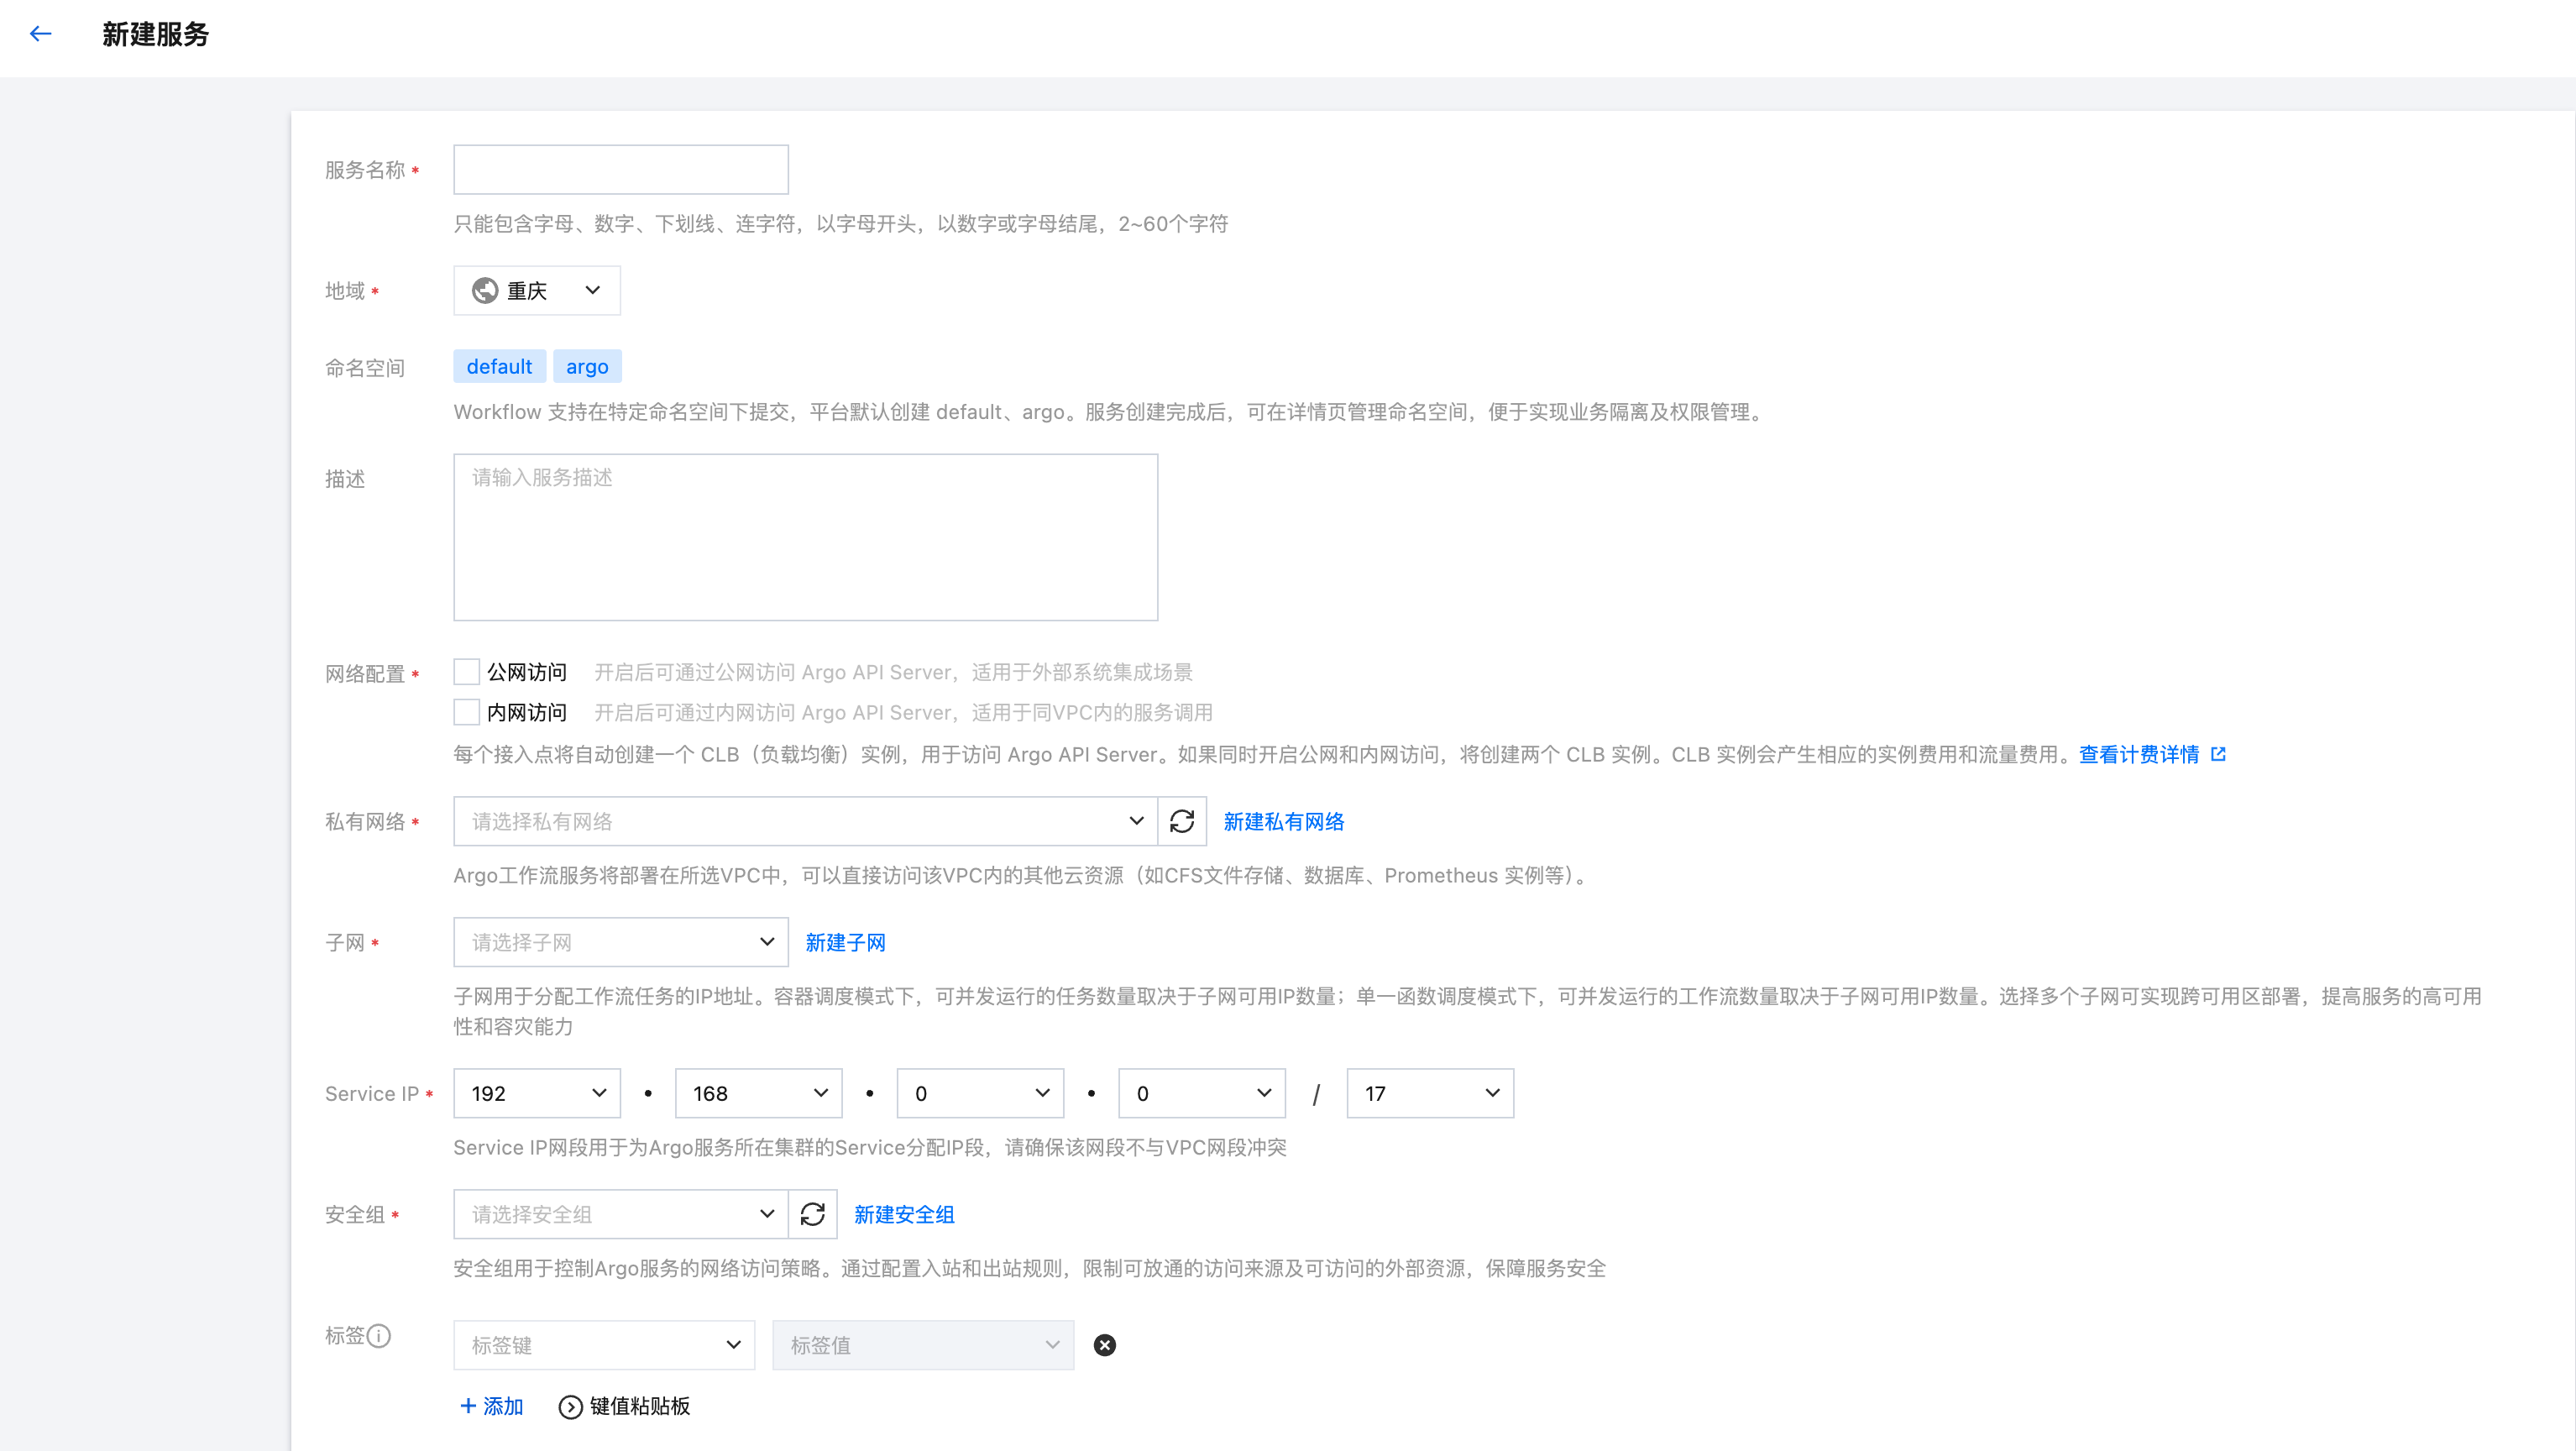Click the 新建安全组 link
Viewport: 2576px width, 1451px height.
[x=904, y=1214]
